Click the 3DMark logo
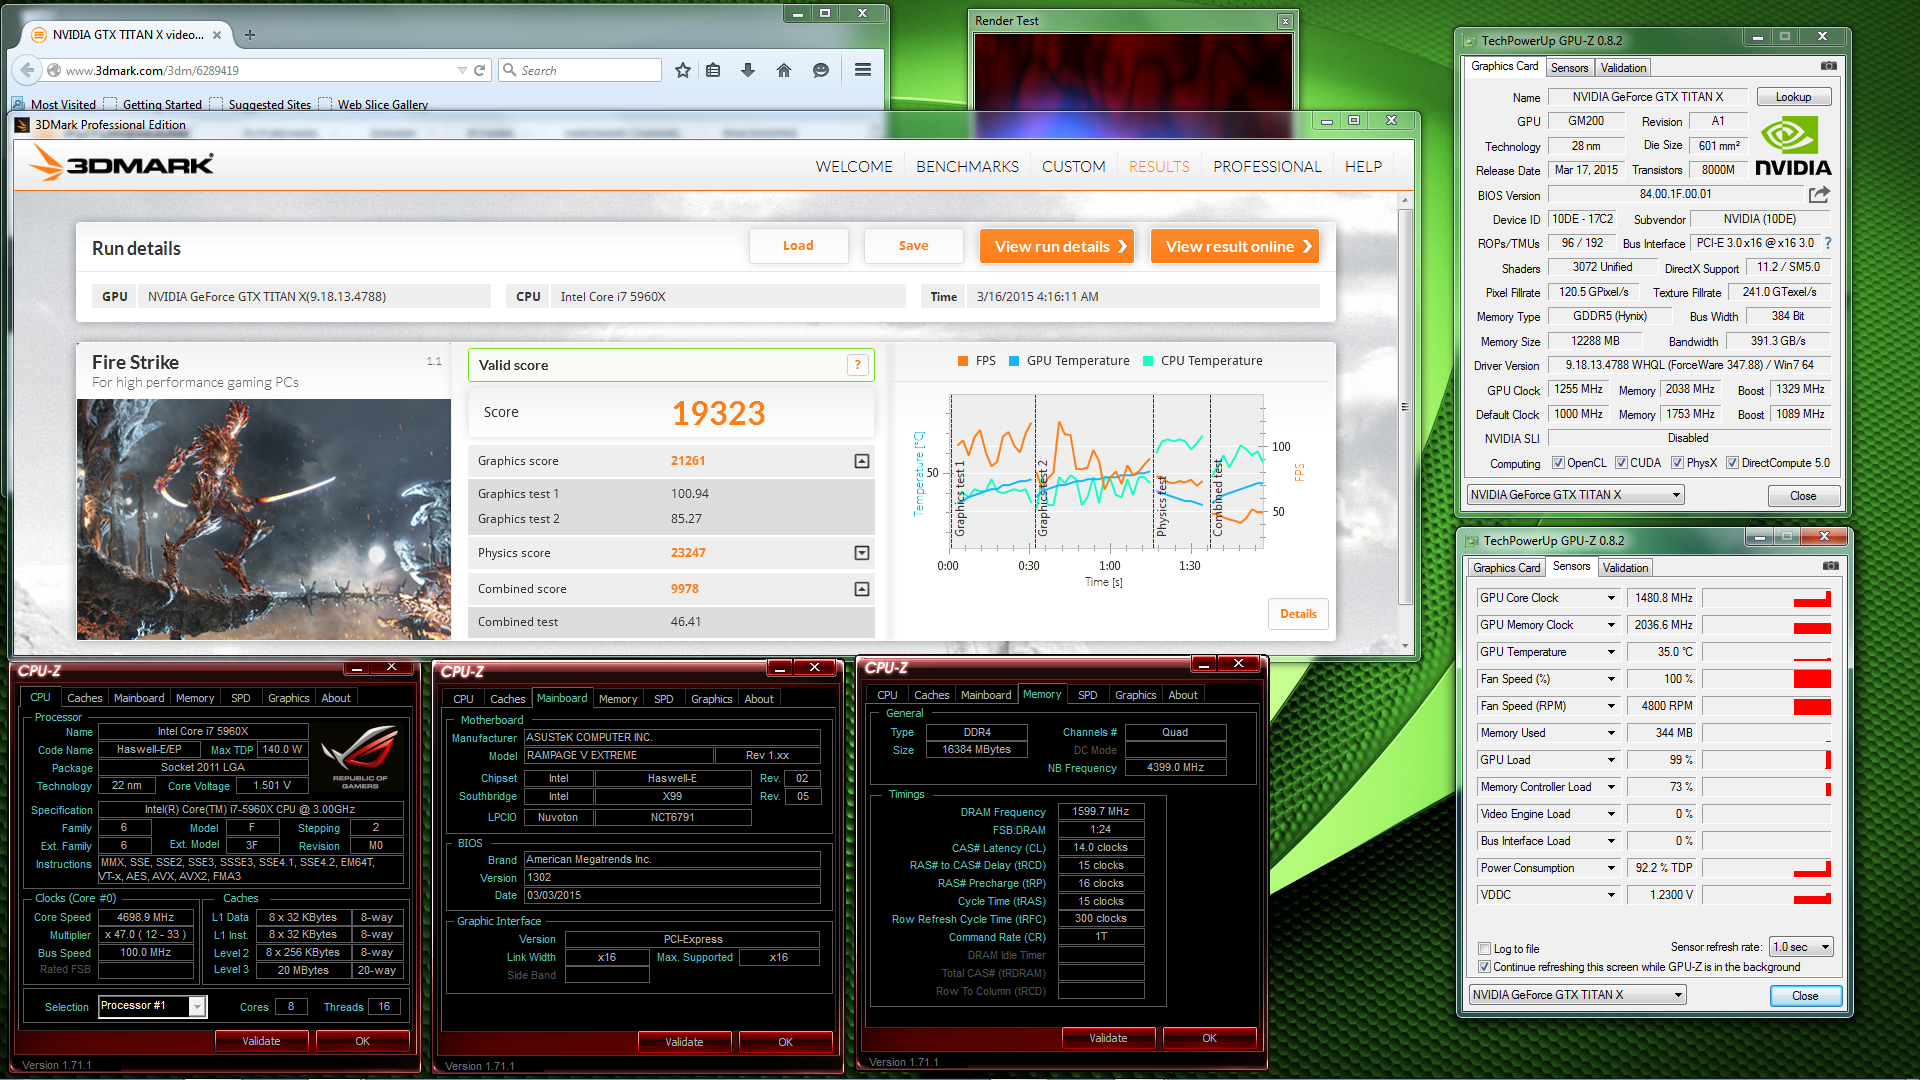This screenshot has width=1920, height=1080. (121, 163)
